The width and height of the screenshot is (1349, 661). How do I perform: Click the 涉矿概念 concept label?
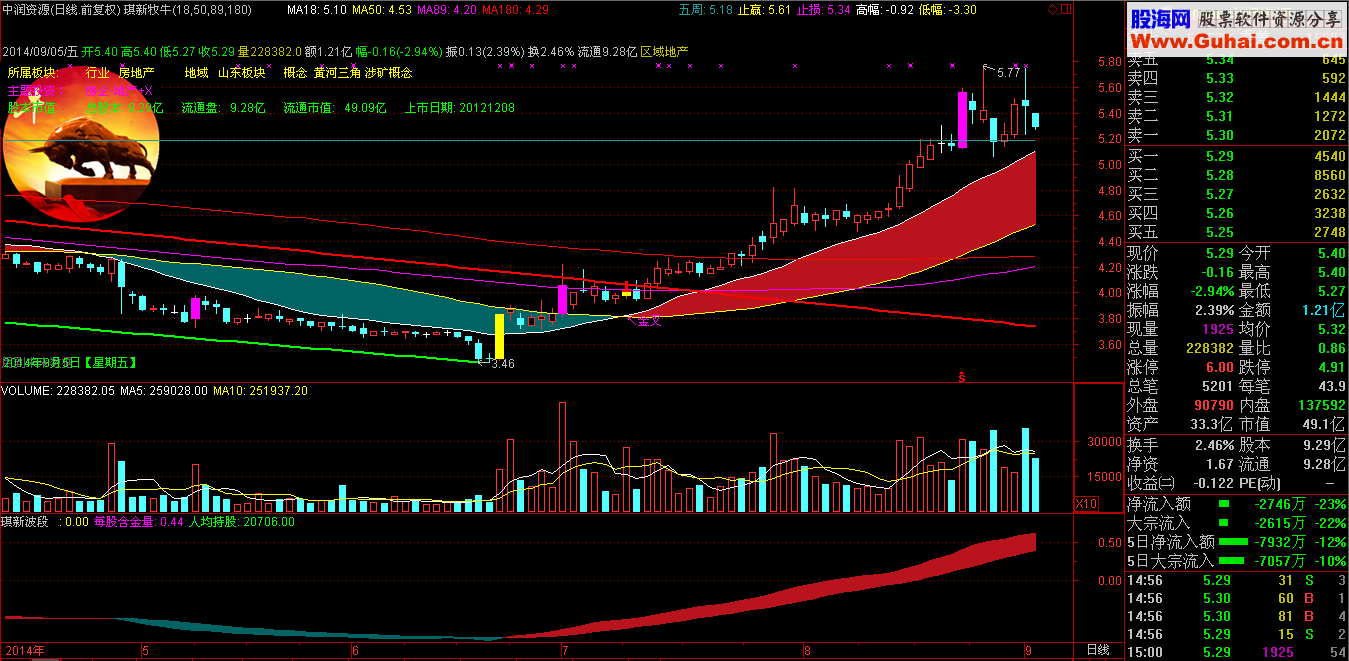[388, 72]
